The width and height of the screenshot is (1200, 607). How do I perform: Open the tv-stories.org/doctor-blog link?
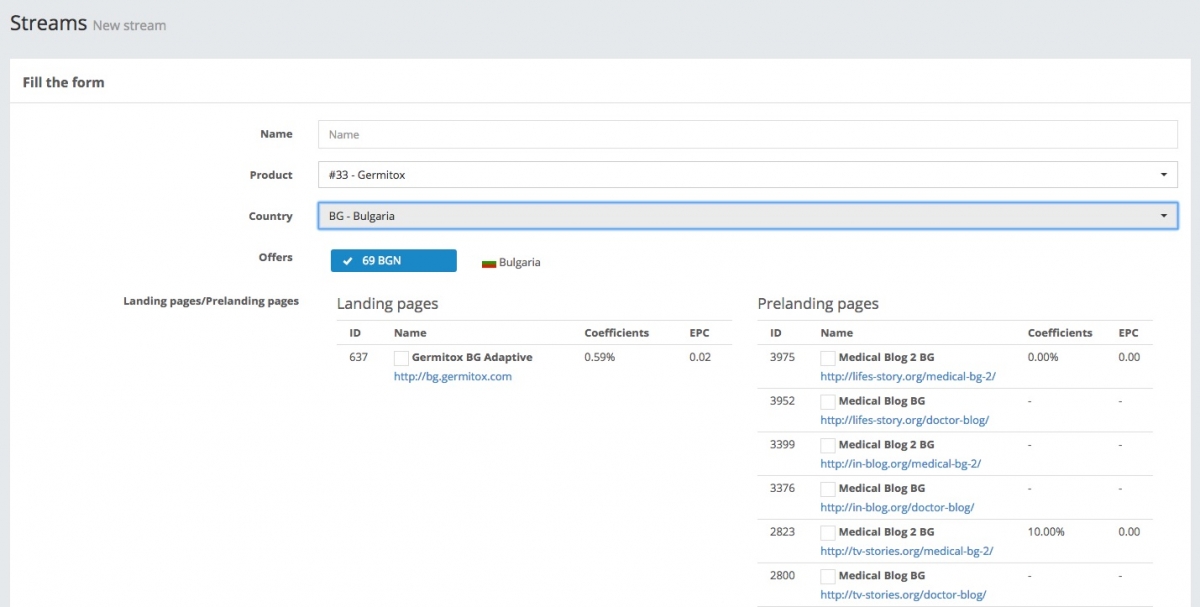[x=903, y=595]
